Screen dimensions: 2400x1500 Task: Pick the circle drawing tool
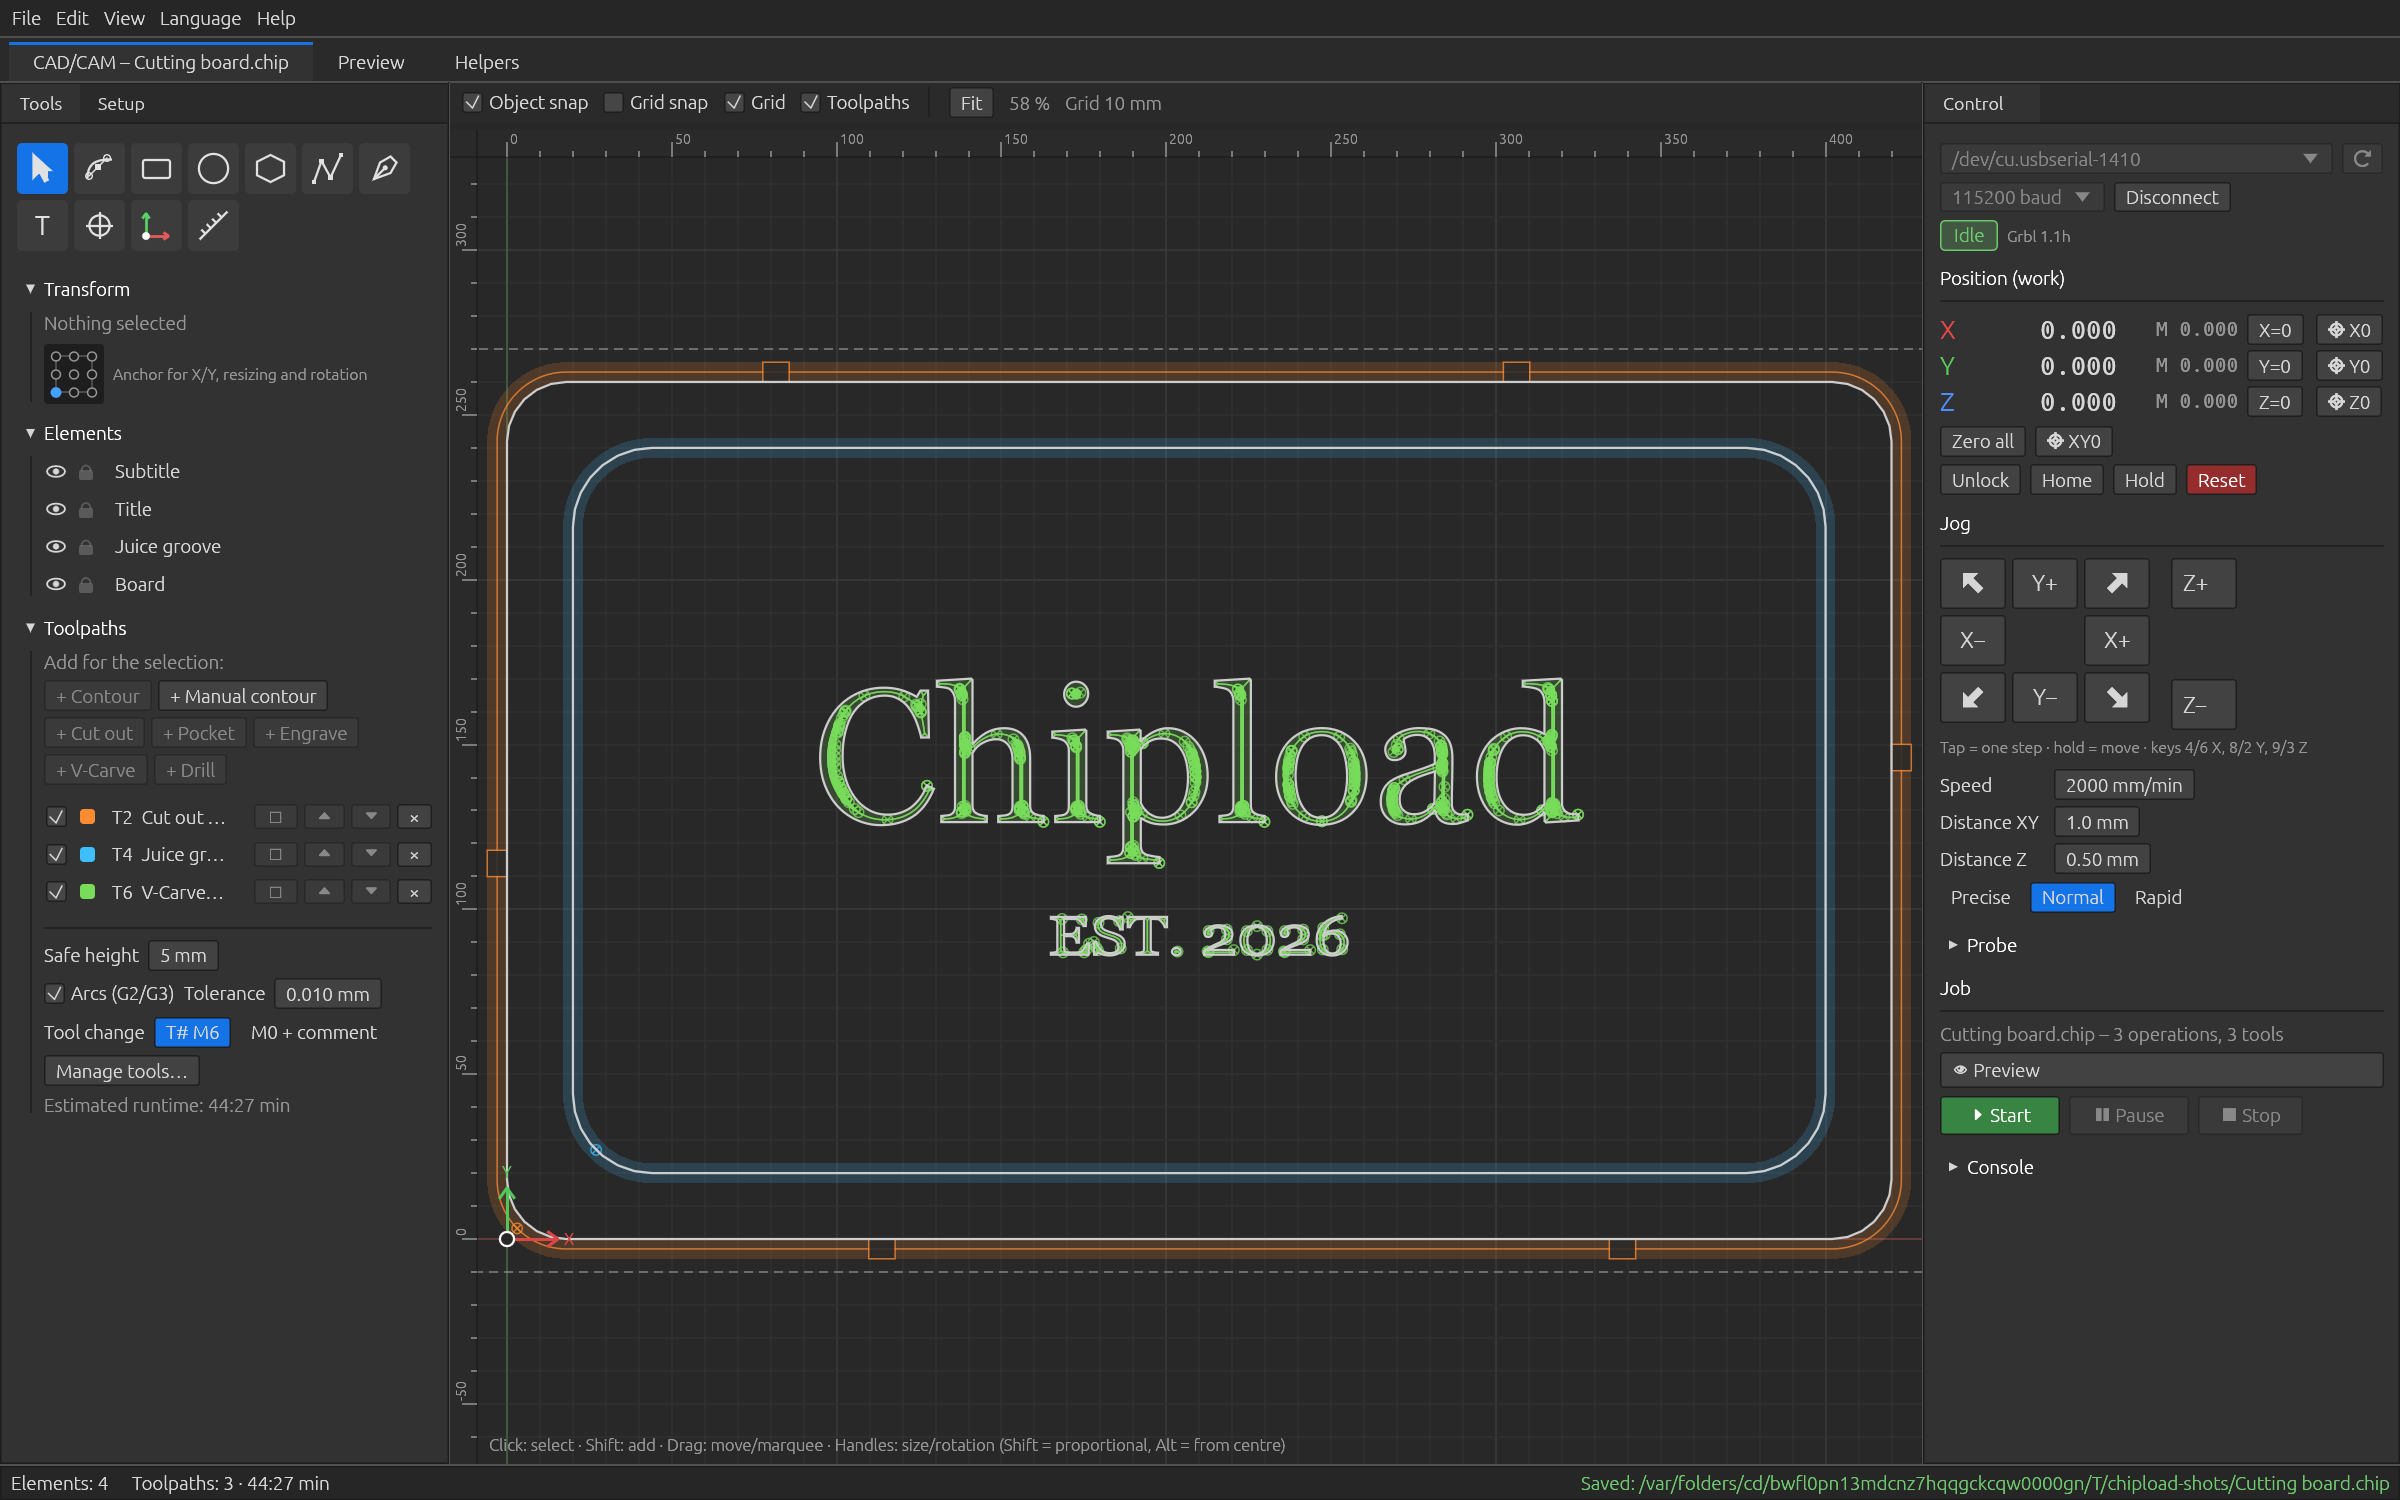213,168
